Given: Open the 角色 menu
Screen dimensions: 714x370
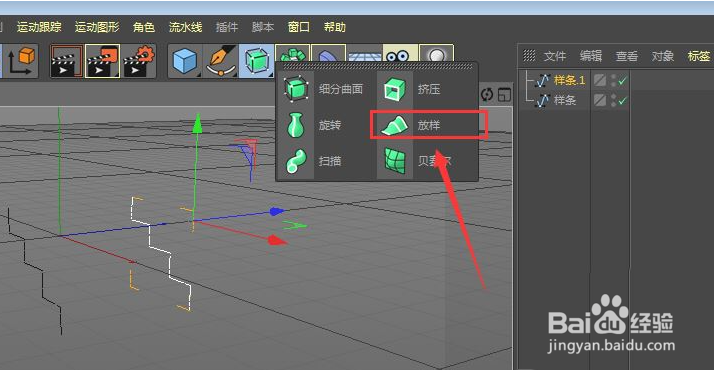Looking at the screenshot, I should tap(144, 27).
